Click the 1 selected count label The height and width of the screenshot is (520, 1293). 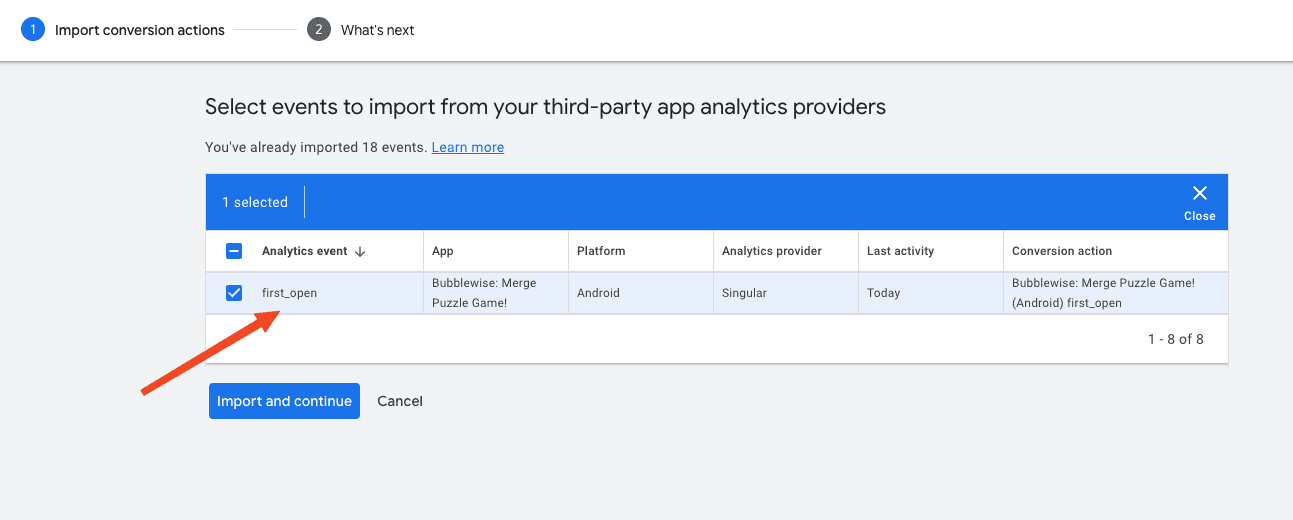click(255, 202)
